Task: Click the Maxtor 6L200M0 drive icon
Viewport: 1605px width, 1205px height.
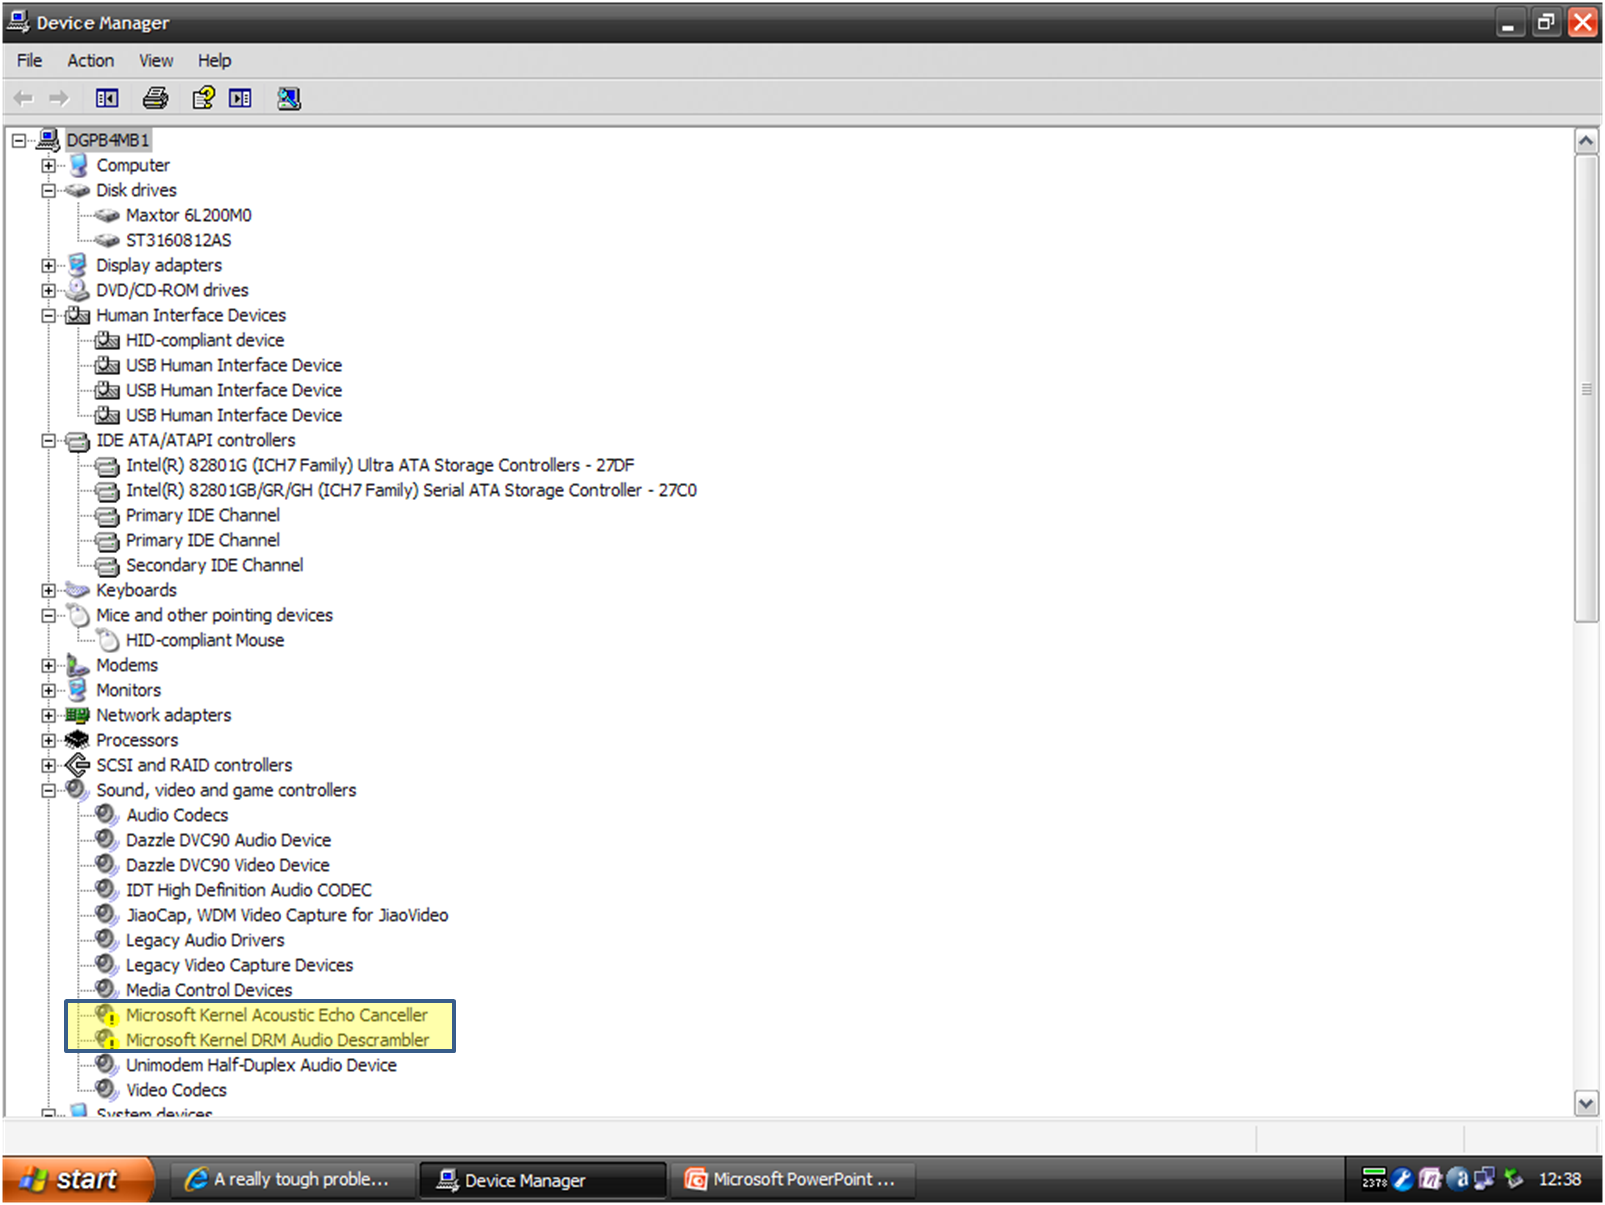Action: point(107,215)
